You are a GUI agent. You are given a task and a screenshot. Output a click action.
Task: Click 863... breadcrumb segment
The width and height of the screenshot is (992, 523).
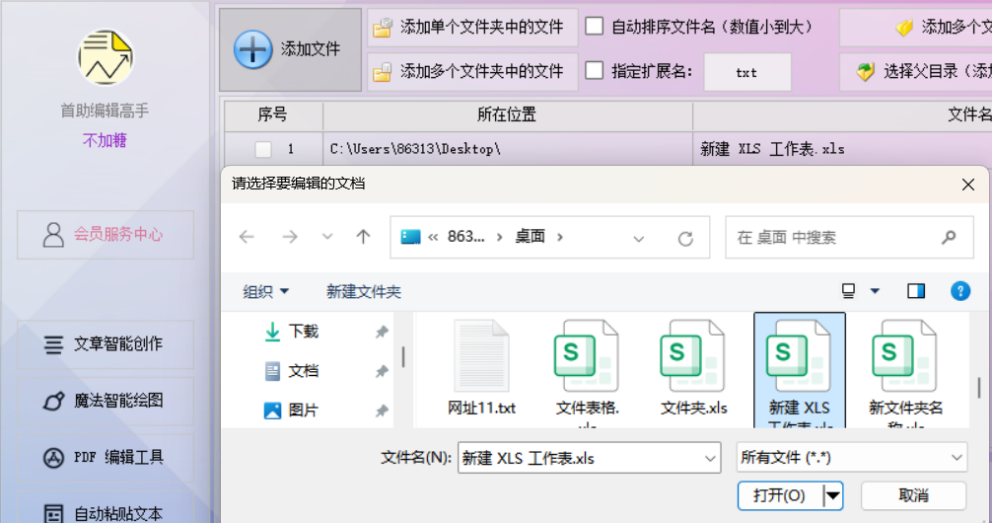[466, 237]
